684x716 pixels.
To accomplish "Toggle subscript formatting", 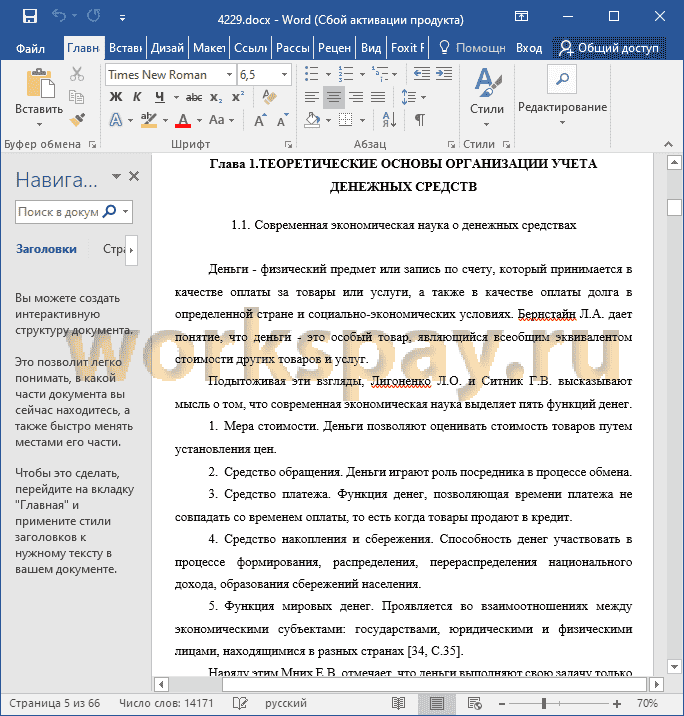I will [x=216, y=97].
